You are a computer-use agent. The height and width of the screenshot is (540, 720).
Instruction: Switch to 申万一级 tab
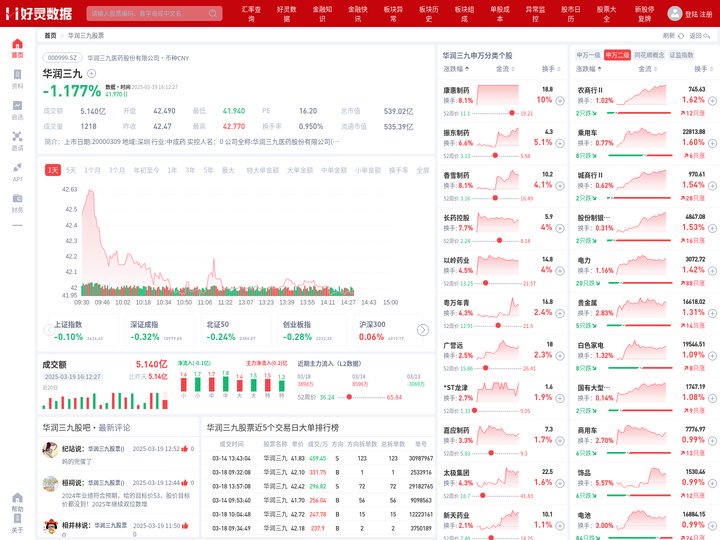588,55
